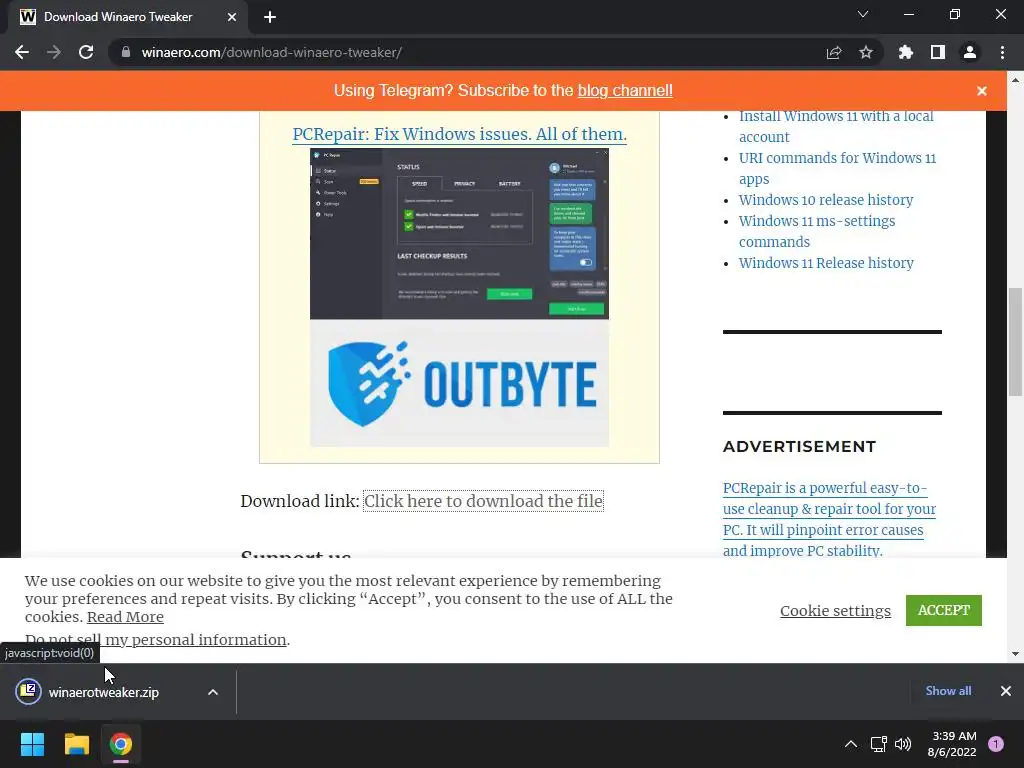Open Windows 11 Release history link

[x=826, y=263]
